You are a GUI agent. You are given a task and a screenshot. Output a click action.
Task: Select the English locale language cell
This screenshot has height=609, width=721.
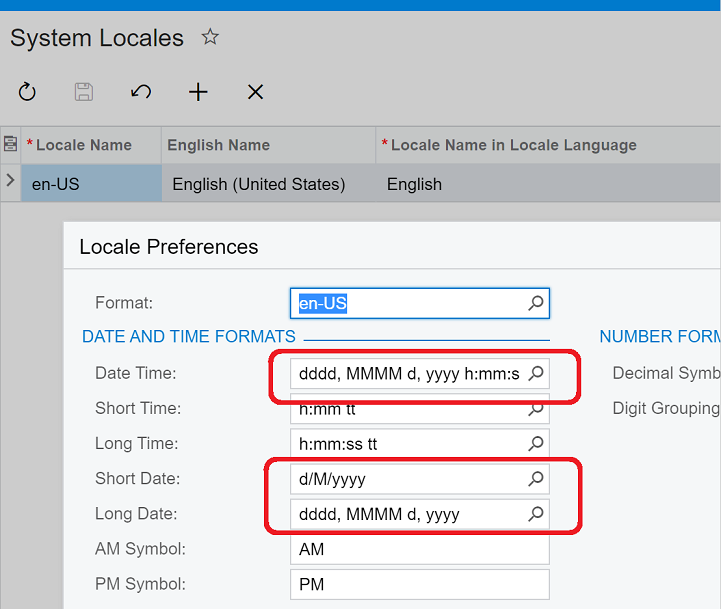coord(548,184)
